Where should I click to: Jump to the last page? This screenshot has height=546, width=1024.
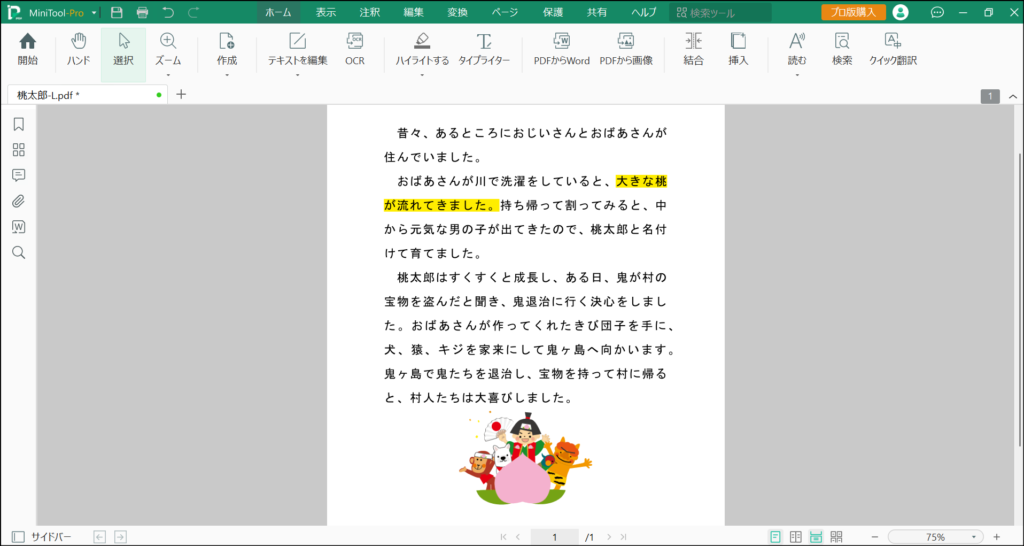click(x=624, y=537)
